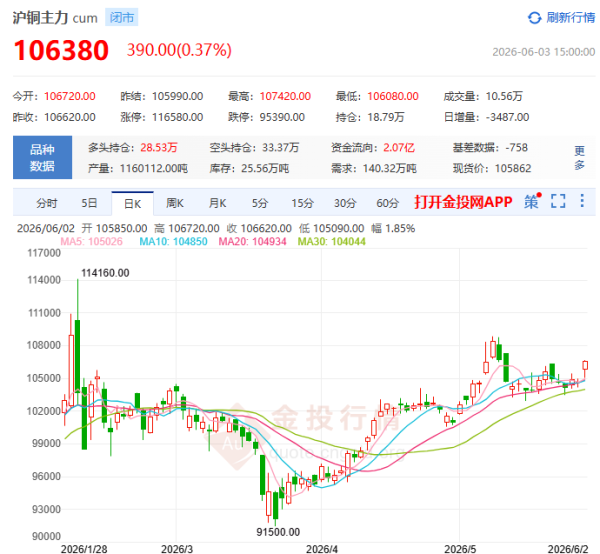The image size is (600, 554).
Task: Click the 昨收 value 106620.00
Action: [x=70, y=117]
